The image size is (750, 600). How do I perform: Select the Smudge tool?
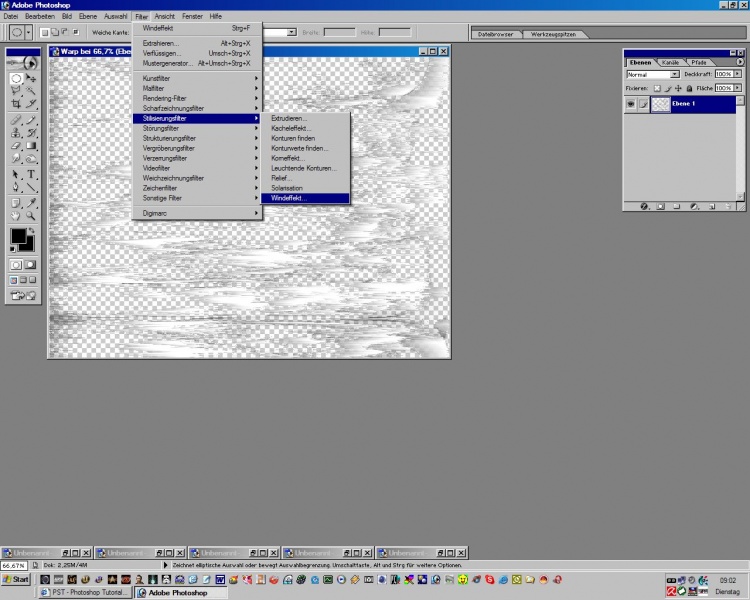click(x=16, y=158)
